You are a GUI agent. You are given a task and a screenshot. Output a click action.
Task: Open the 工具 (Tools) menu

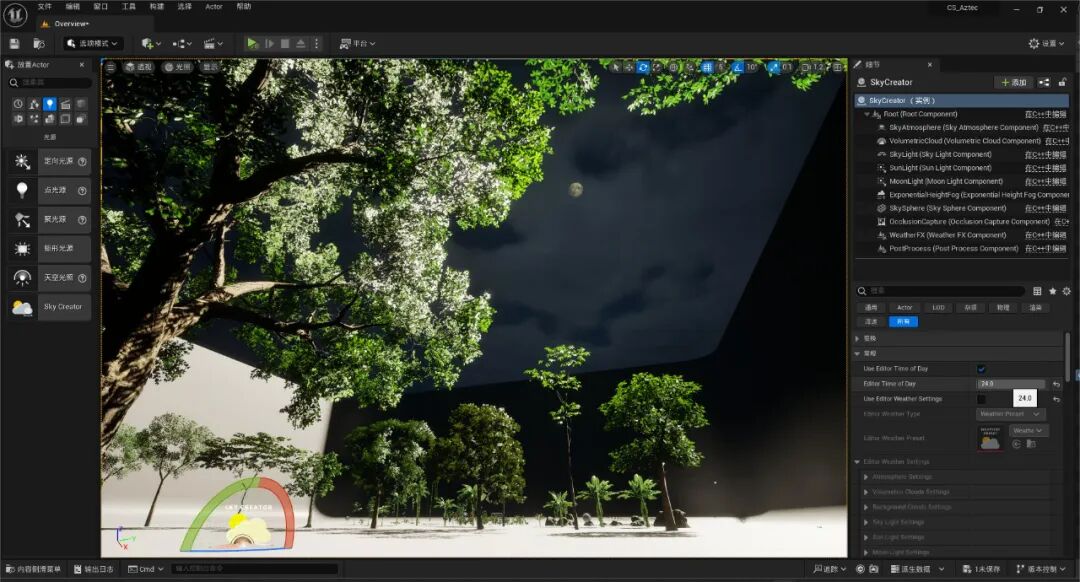tap(129, 6)
